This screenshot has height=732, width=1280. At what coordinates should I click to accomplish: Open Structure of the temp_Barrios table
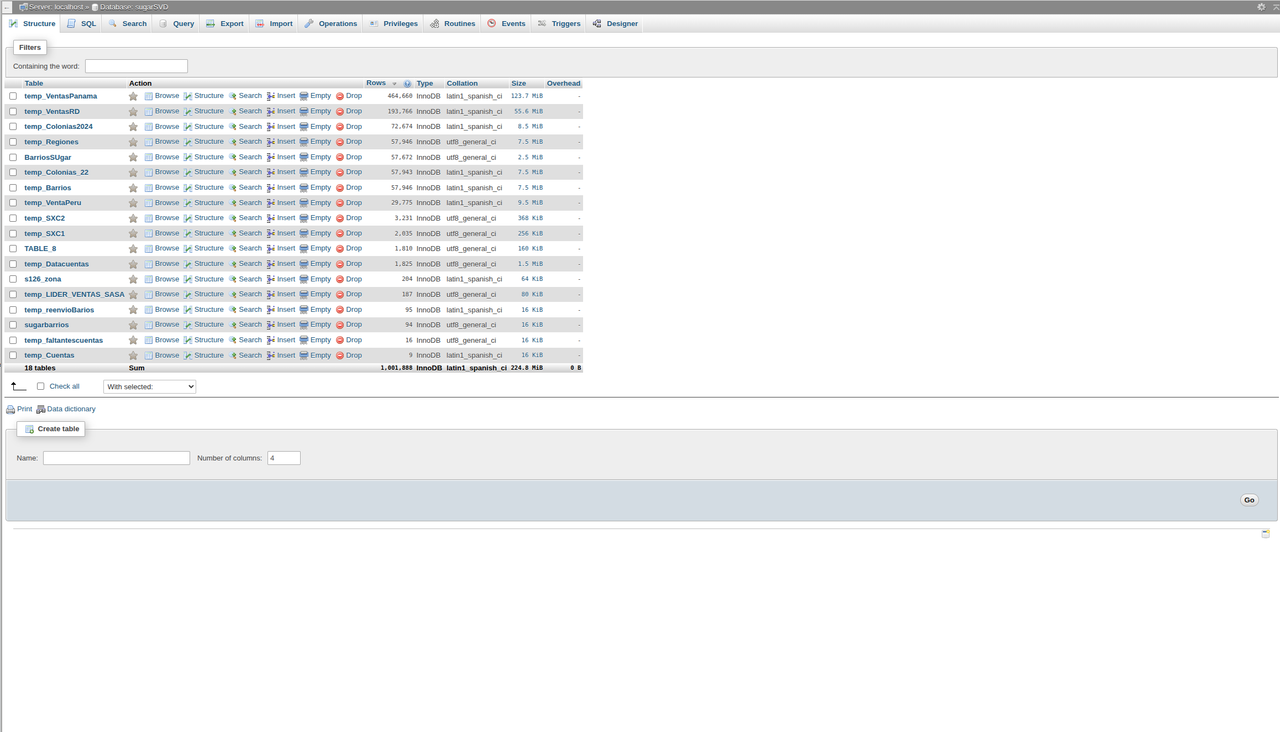click(208, 187)
